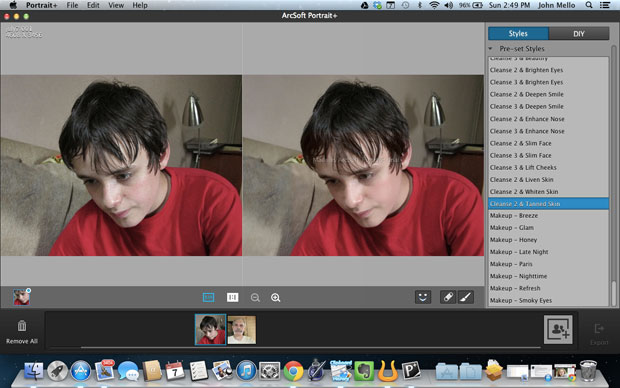Open the View menu
620x388 pixels.
(116, 5)
